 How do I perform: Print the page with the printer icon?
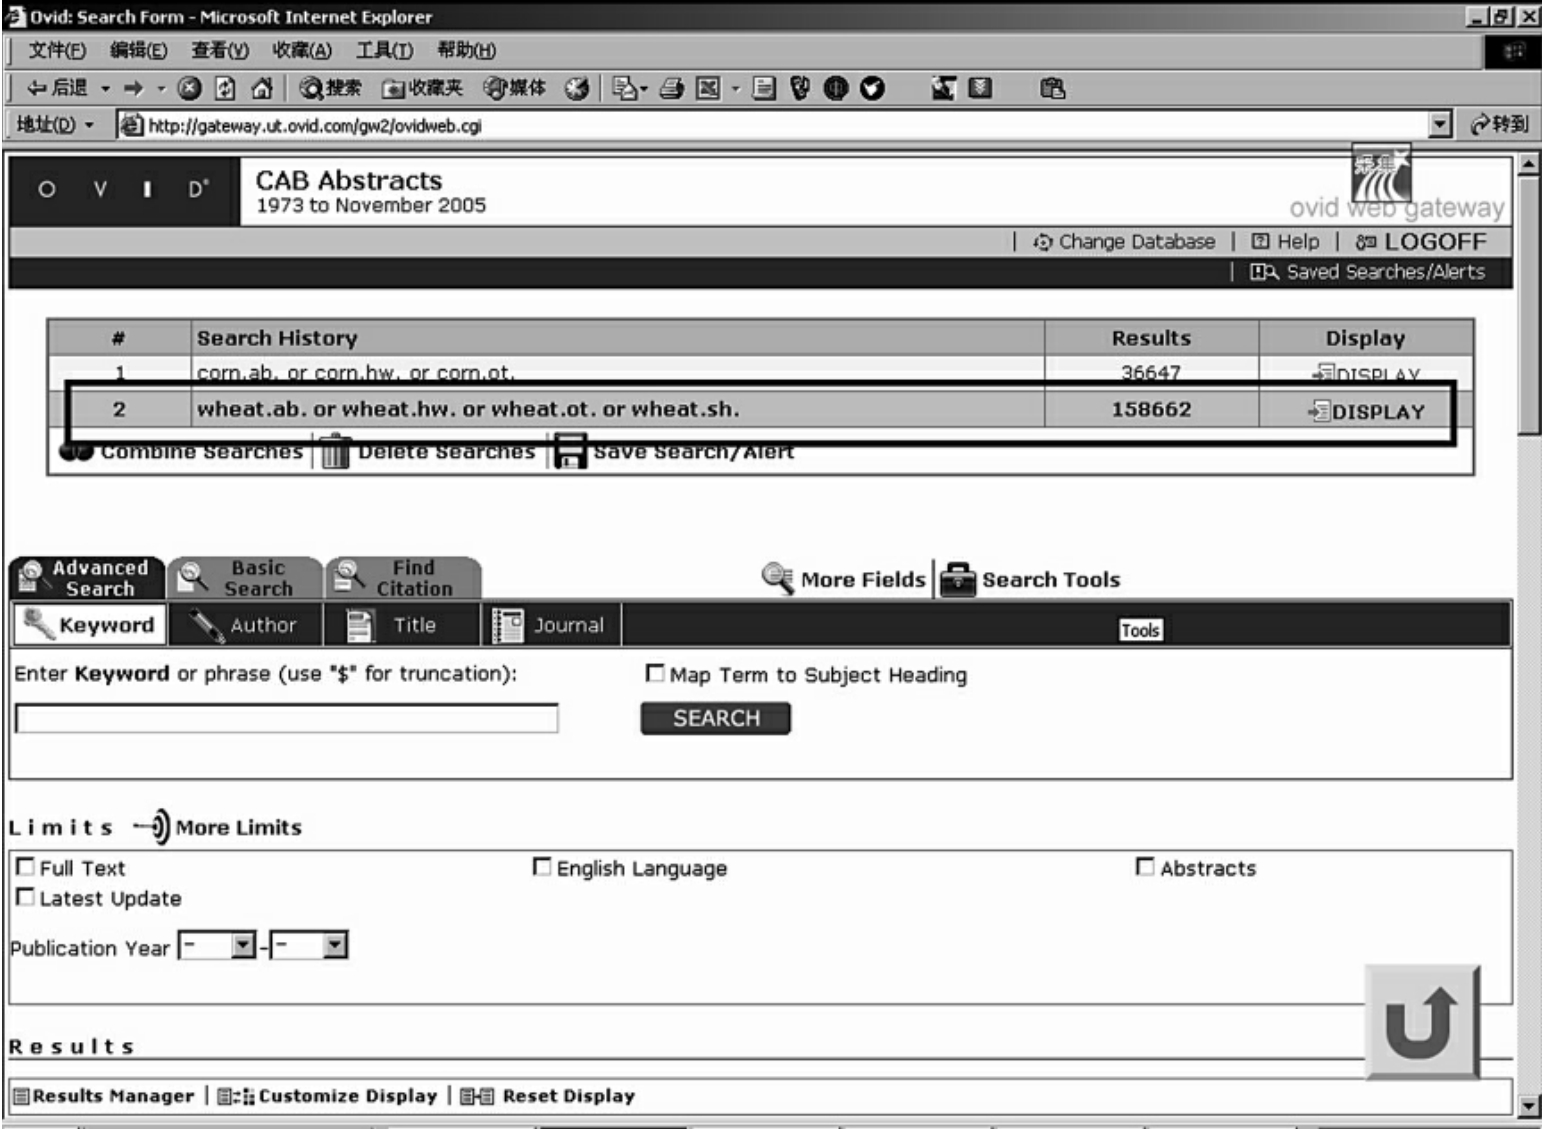672,89
